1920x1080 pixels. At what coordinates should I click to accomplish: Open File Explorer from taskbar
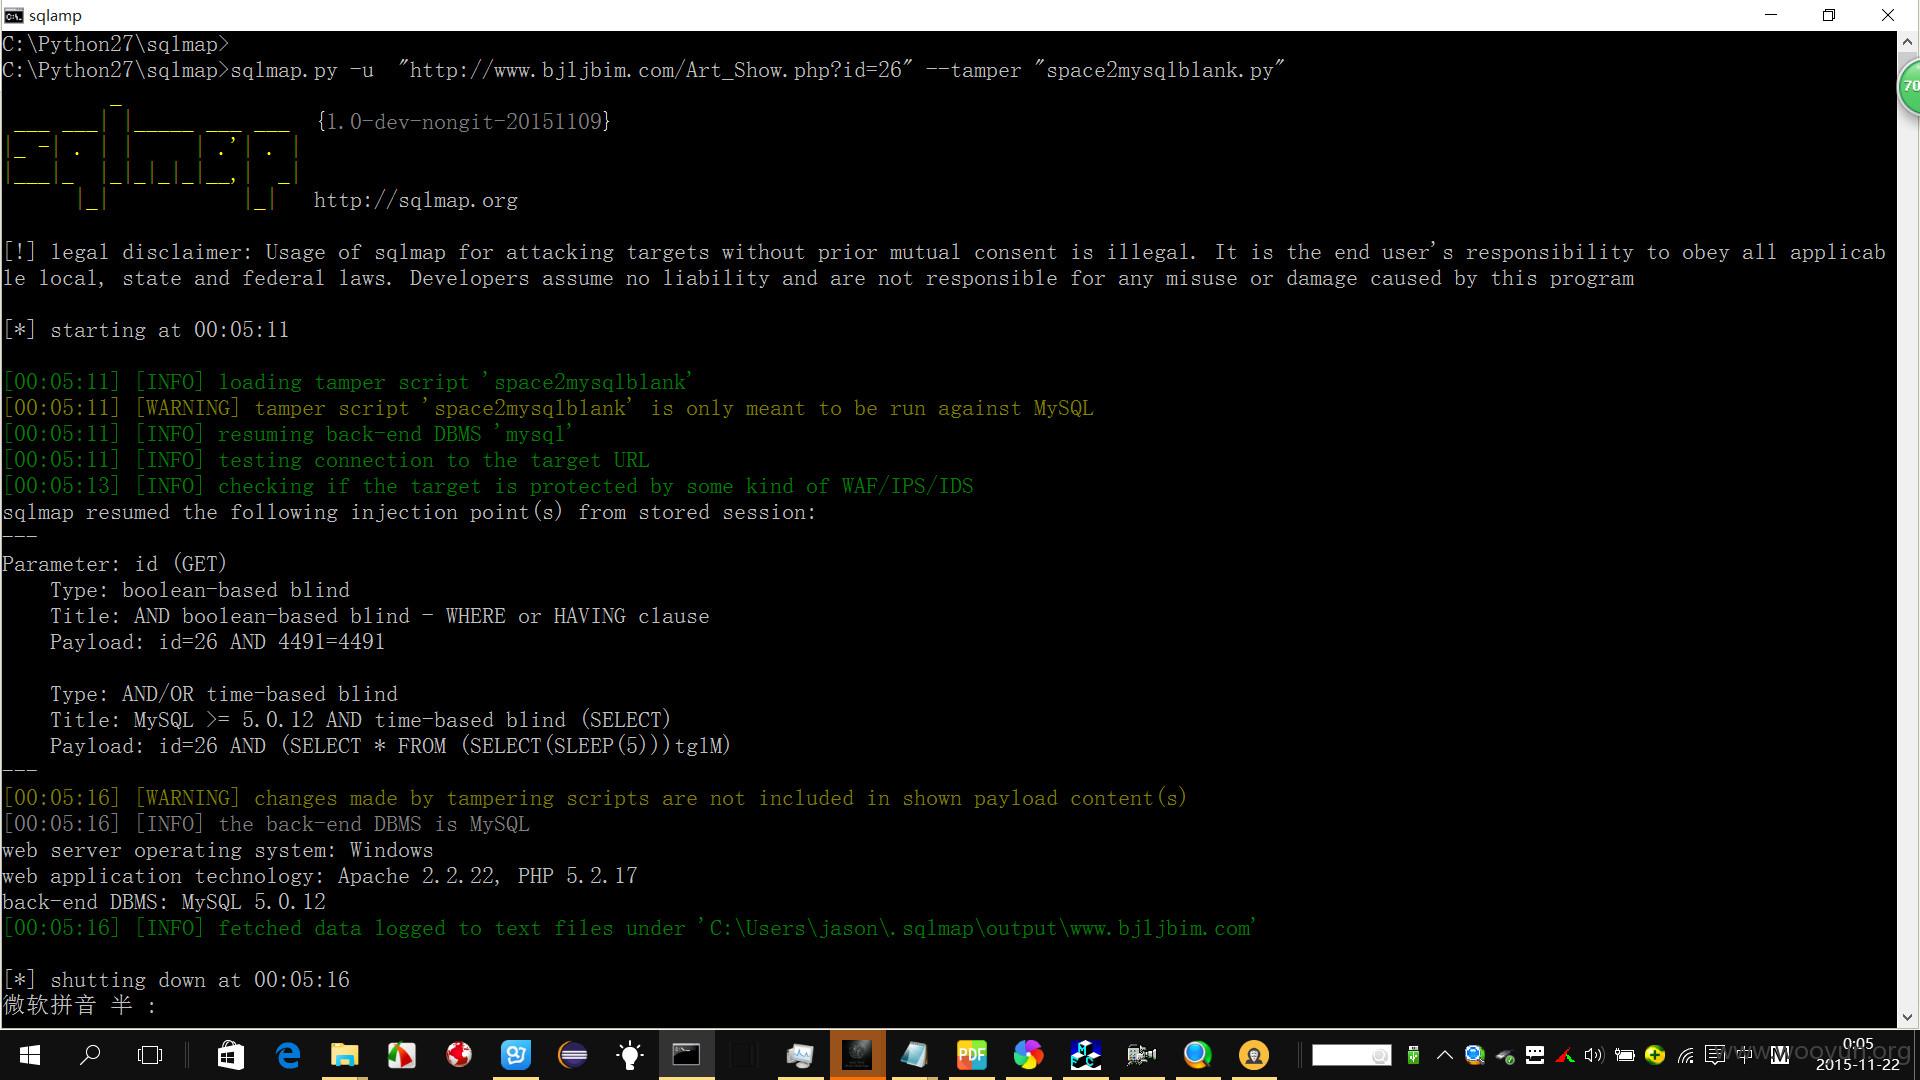pyautogui.click(x=345, y=1055)
